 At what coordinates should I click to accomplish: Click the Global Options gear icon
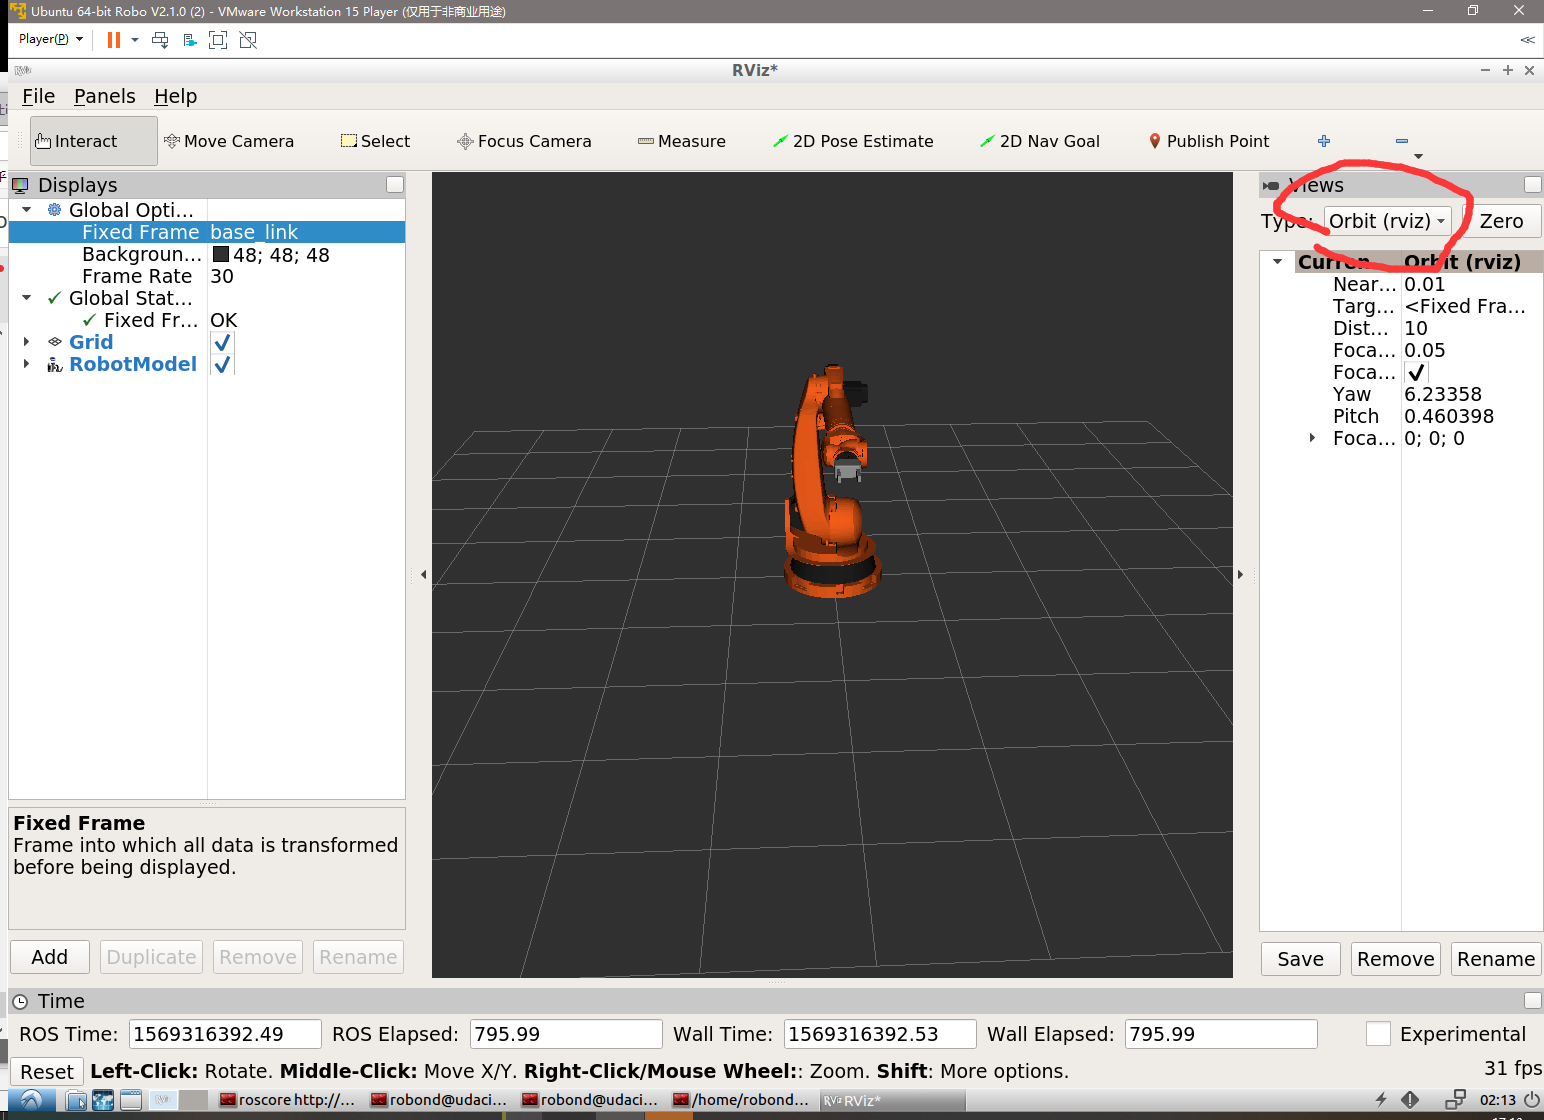pyautogui.click(x=55, y=210)
